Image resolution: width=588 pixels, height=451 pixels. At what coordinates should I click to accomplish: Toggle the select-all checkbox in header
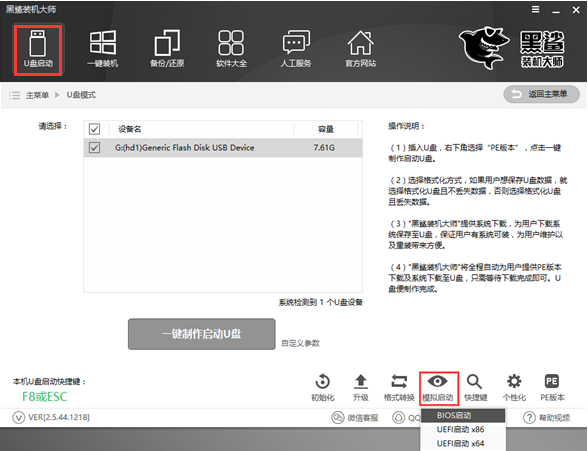[94, 129]
